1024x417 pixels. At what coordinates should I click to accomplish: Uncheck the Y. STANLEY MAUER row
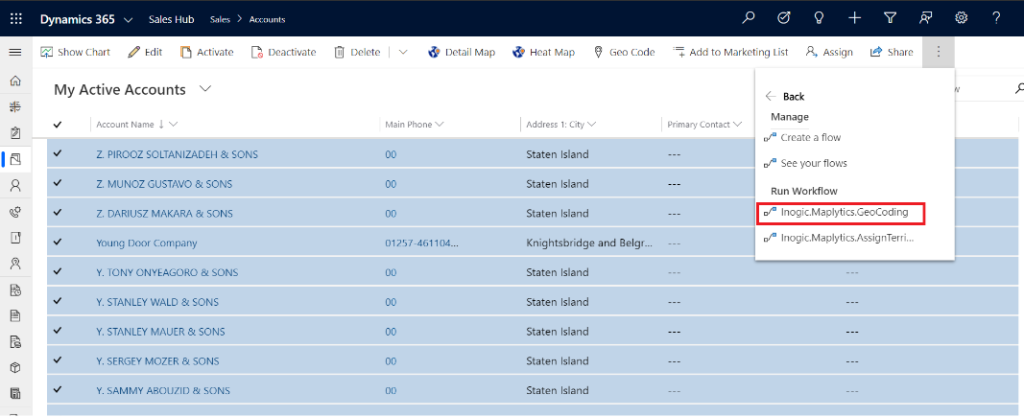pos(57,331)
